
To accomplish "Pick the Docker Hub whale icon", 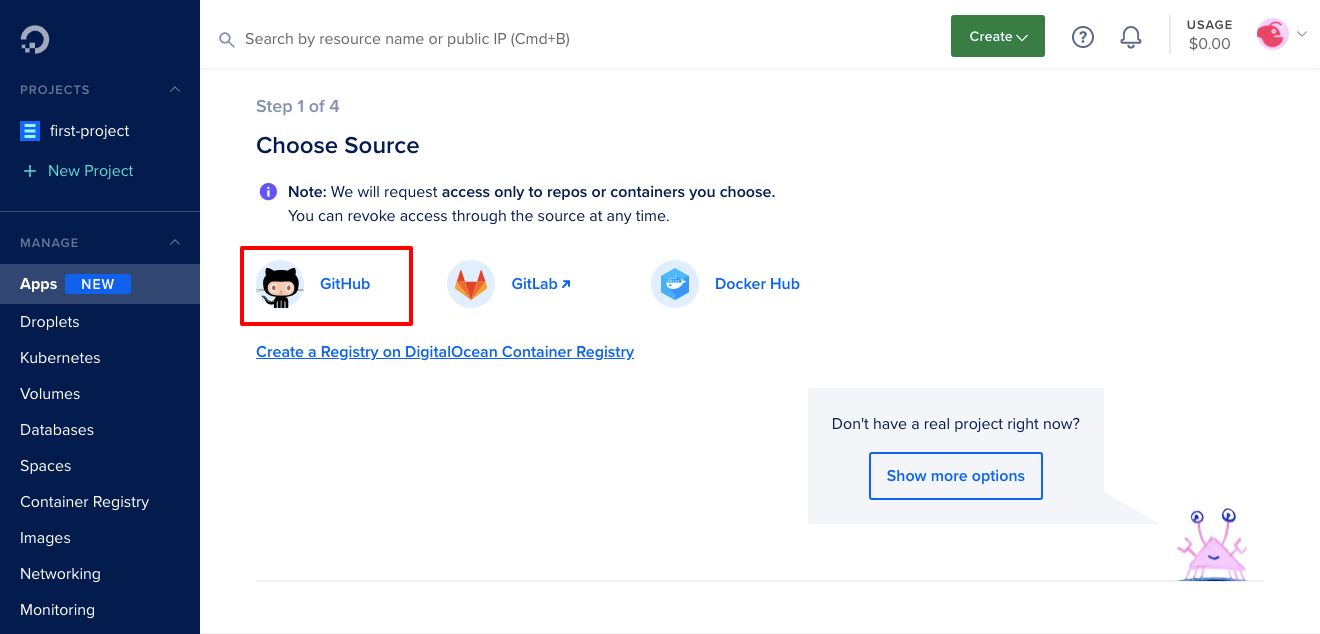I will pyautogui.click(x=674, y=284).
